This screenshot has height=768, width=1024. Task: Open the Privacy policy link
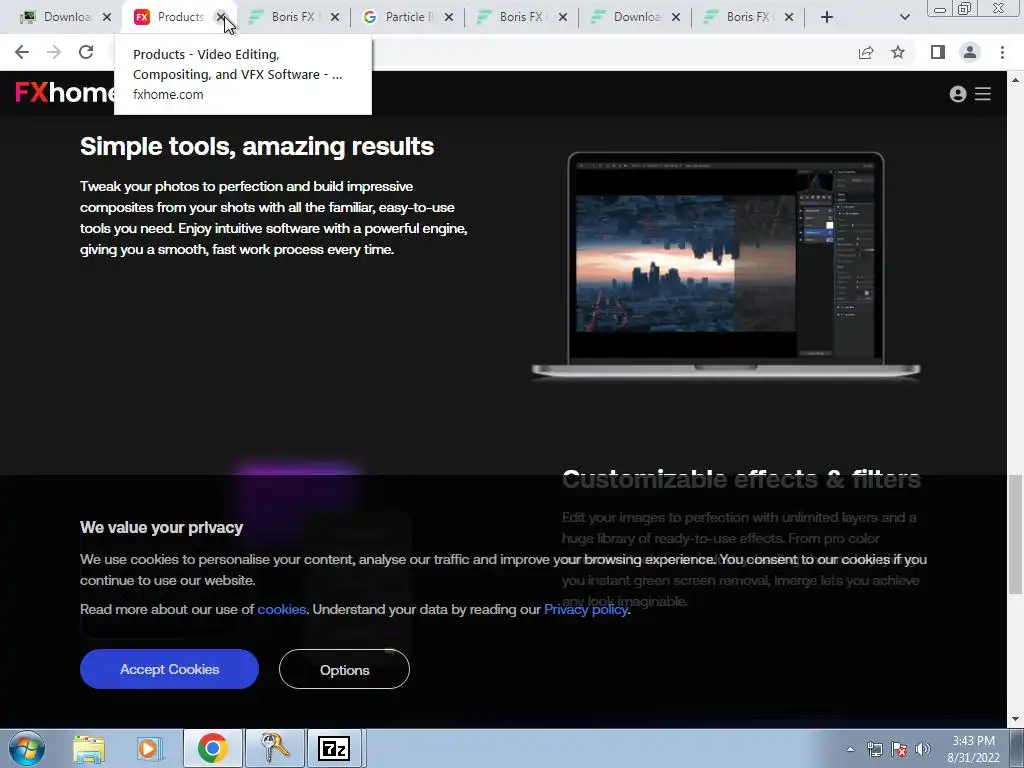586,609
